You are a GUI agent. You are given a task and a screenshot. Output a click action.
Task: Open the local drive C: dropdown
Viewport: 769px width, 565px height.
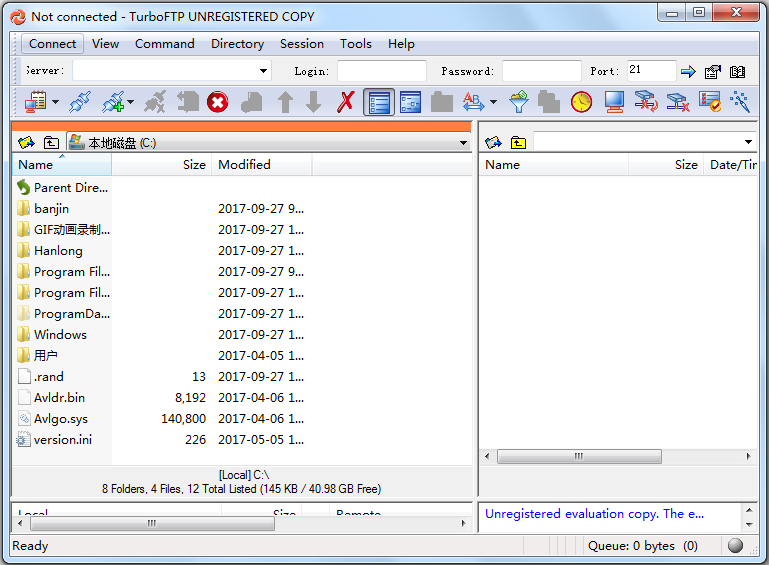coord(462,143)
